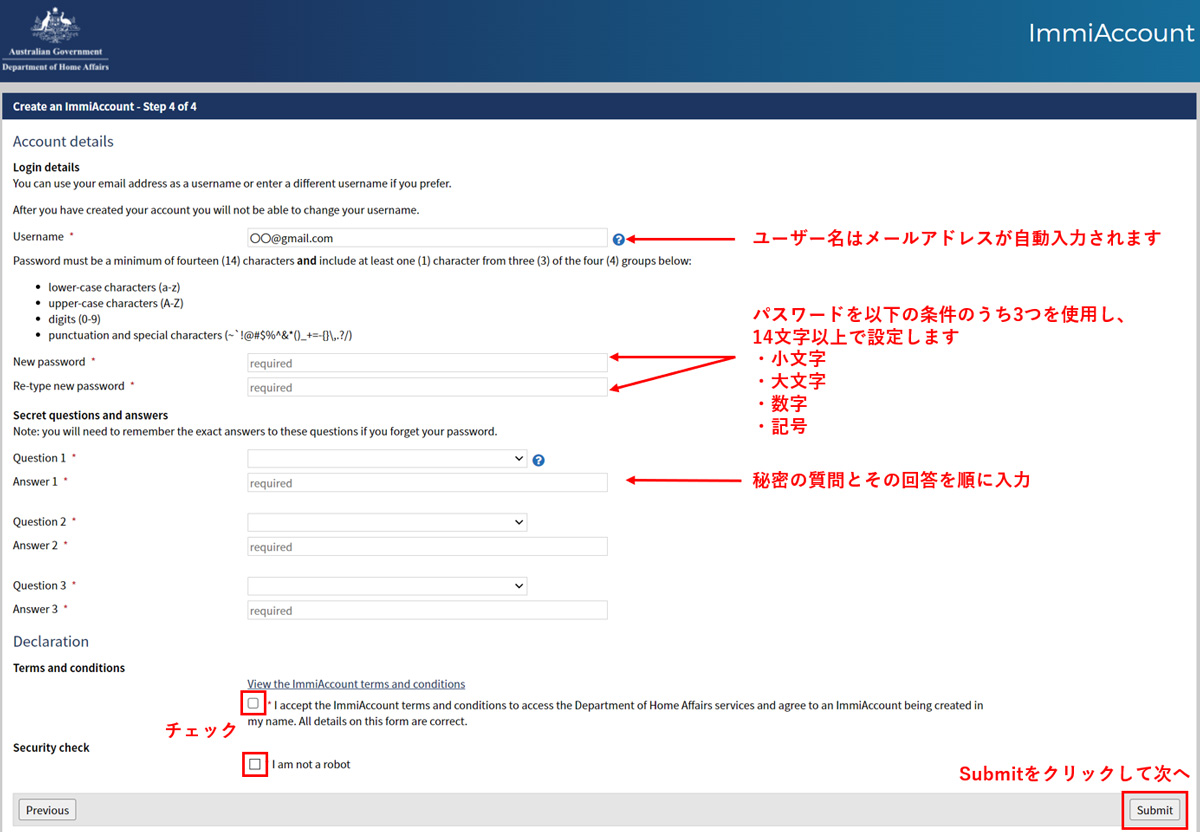Open the Question 3 secret question selector
The width and height of the screenshot is (1200, 832).
click(x=387, y=586)
